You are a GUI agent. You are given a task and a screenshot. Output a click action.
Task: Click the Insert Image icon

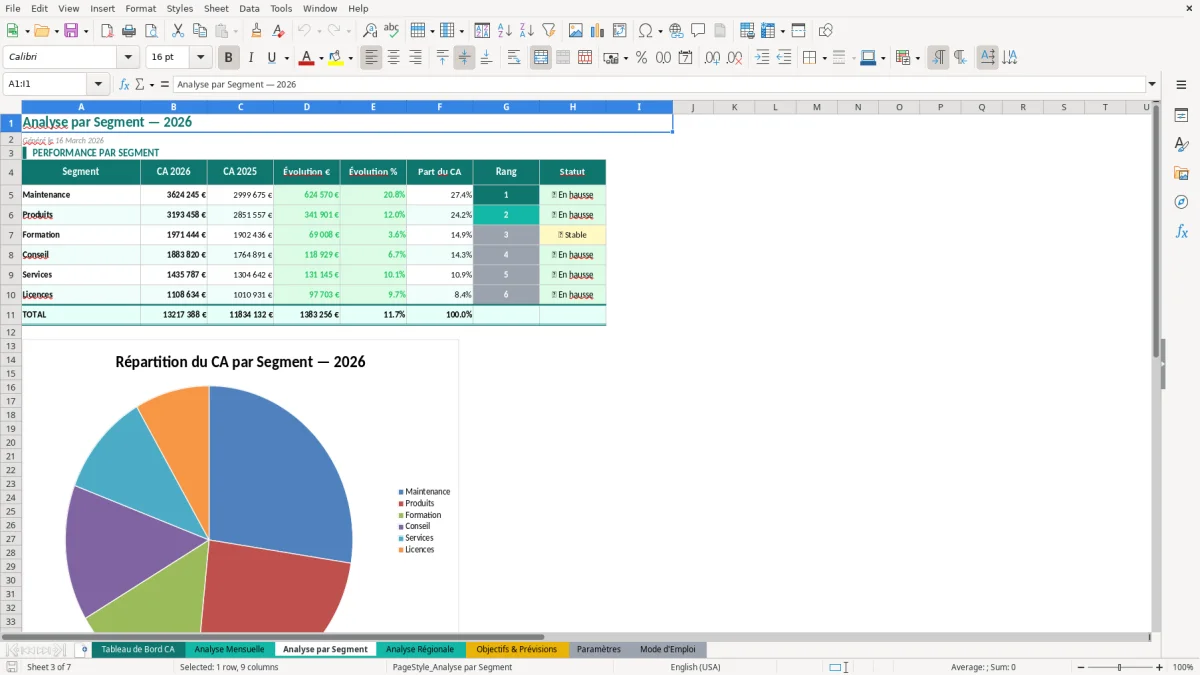[576, 31]
